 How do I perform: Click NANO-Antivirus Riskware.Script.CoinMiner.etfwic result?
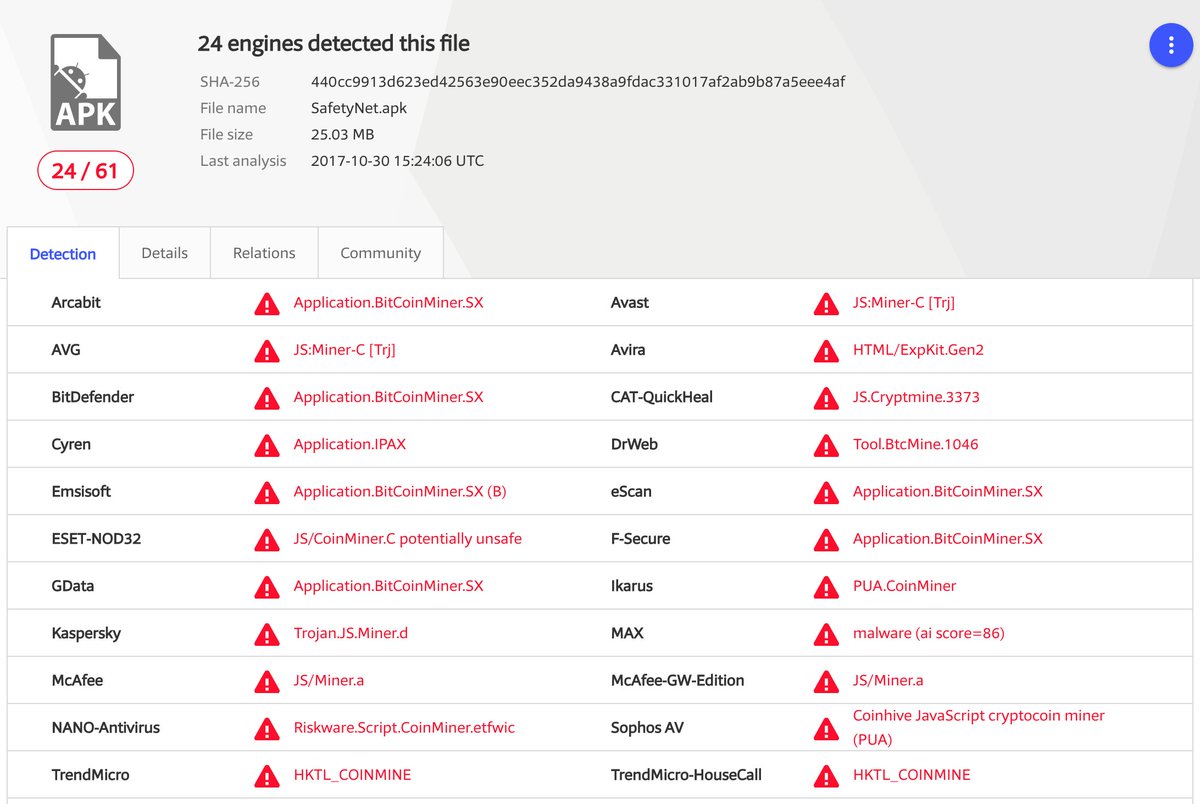(x=404, y=727)
